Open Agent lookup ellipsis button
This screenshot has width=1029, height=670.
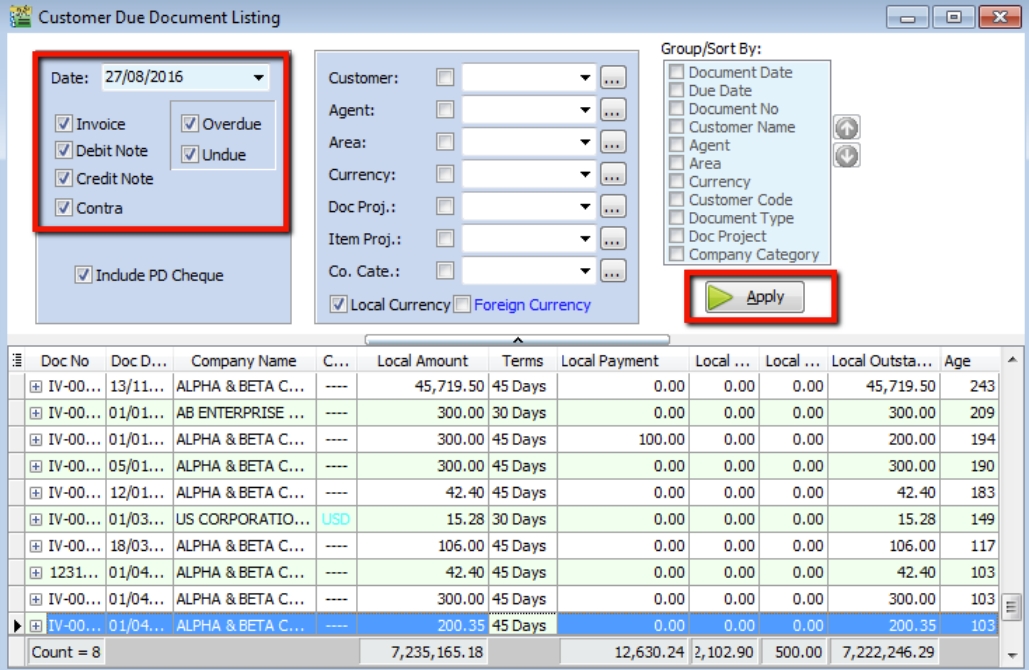click(613, 110)
